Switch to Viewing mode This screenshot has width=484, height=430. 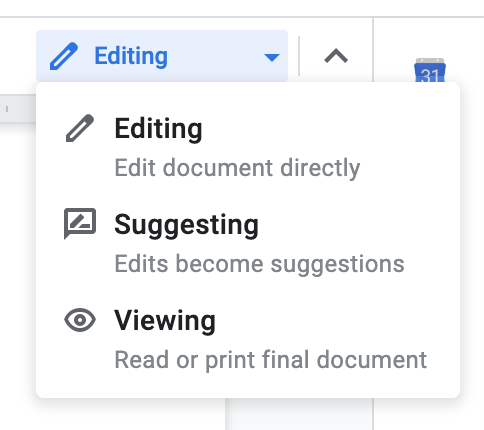pos(248,339)
